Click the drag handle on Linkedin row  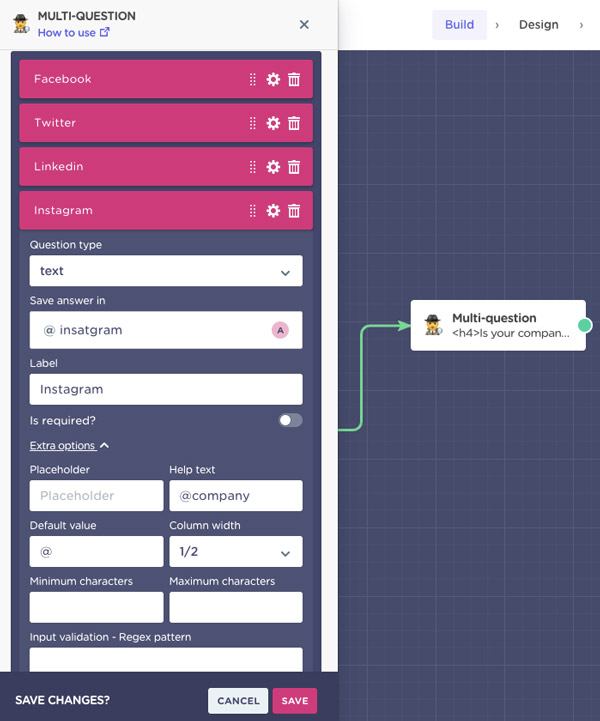click(252, 166)
